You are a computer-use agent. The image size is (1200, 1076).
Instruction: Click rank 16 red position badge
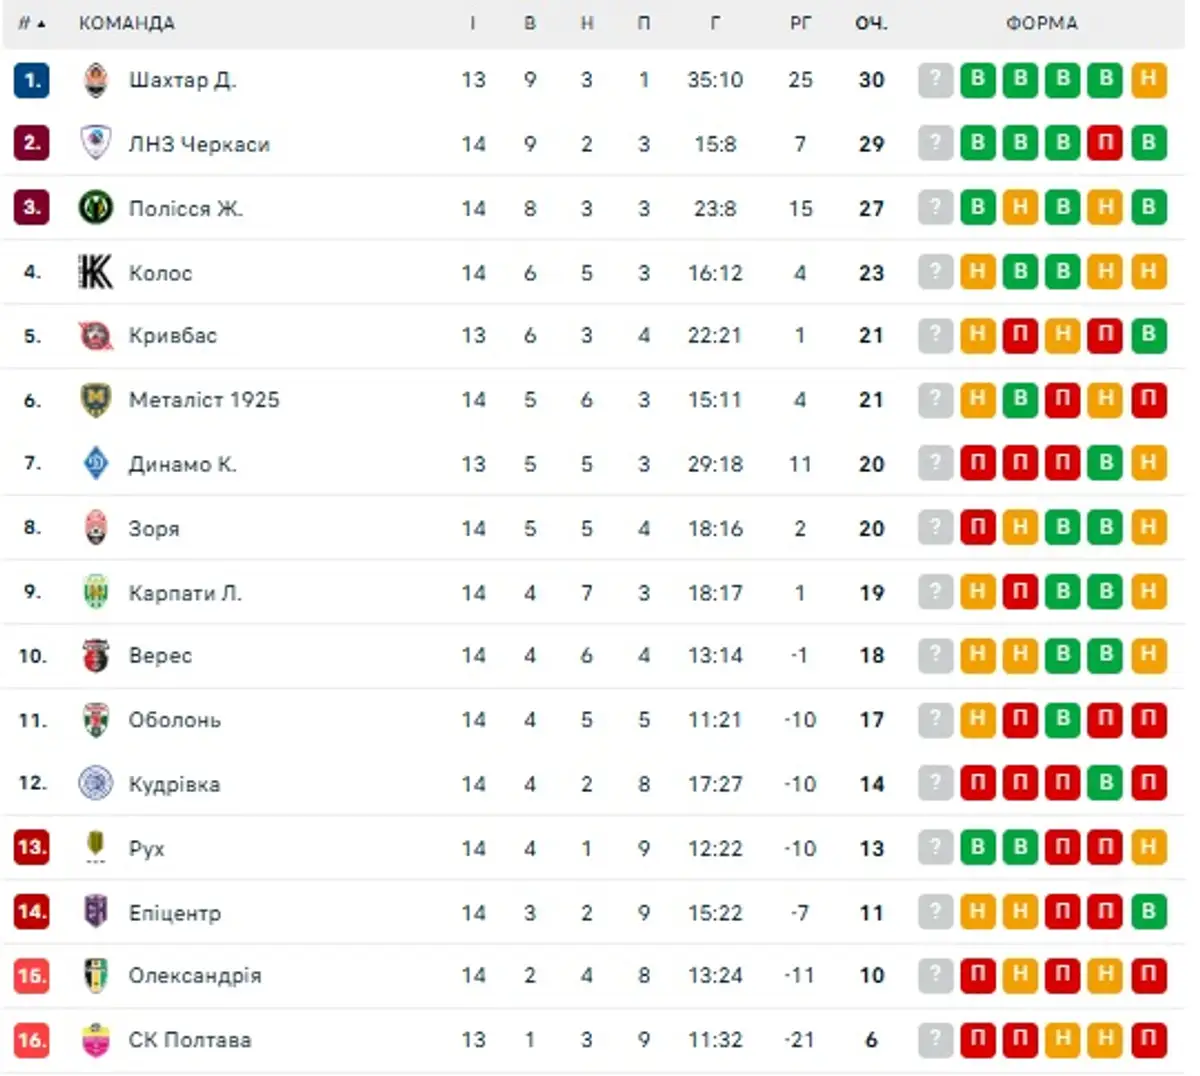point(31,1040)
